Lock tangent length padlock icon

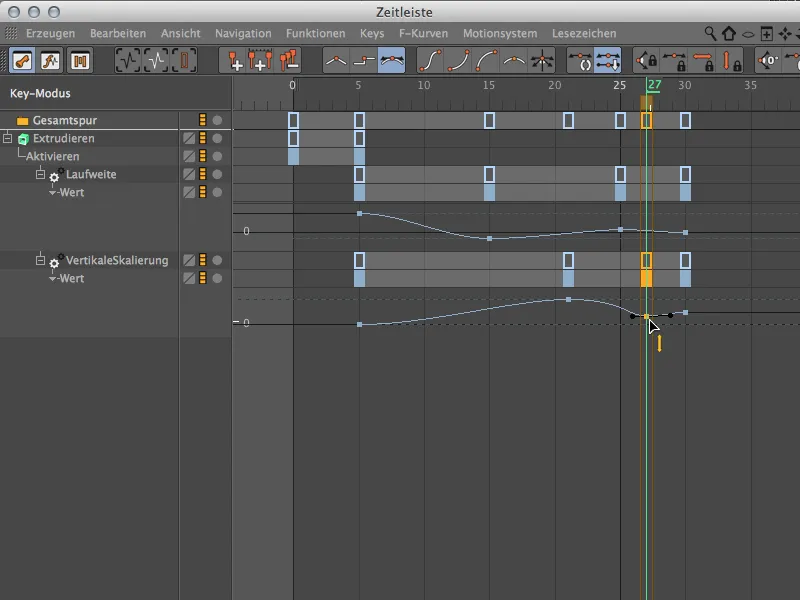click(674, 61)
